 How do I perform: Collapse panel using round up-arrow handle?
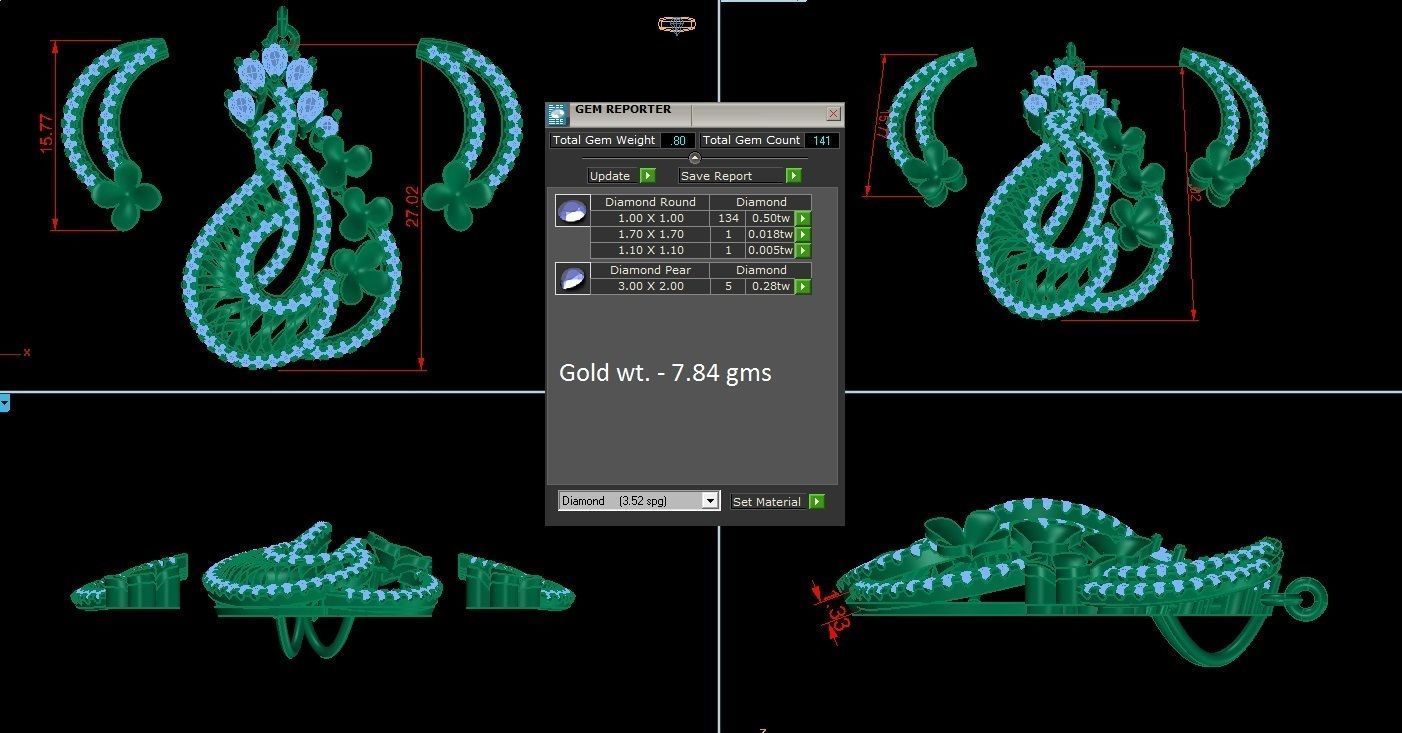(x=695, y=158)
